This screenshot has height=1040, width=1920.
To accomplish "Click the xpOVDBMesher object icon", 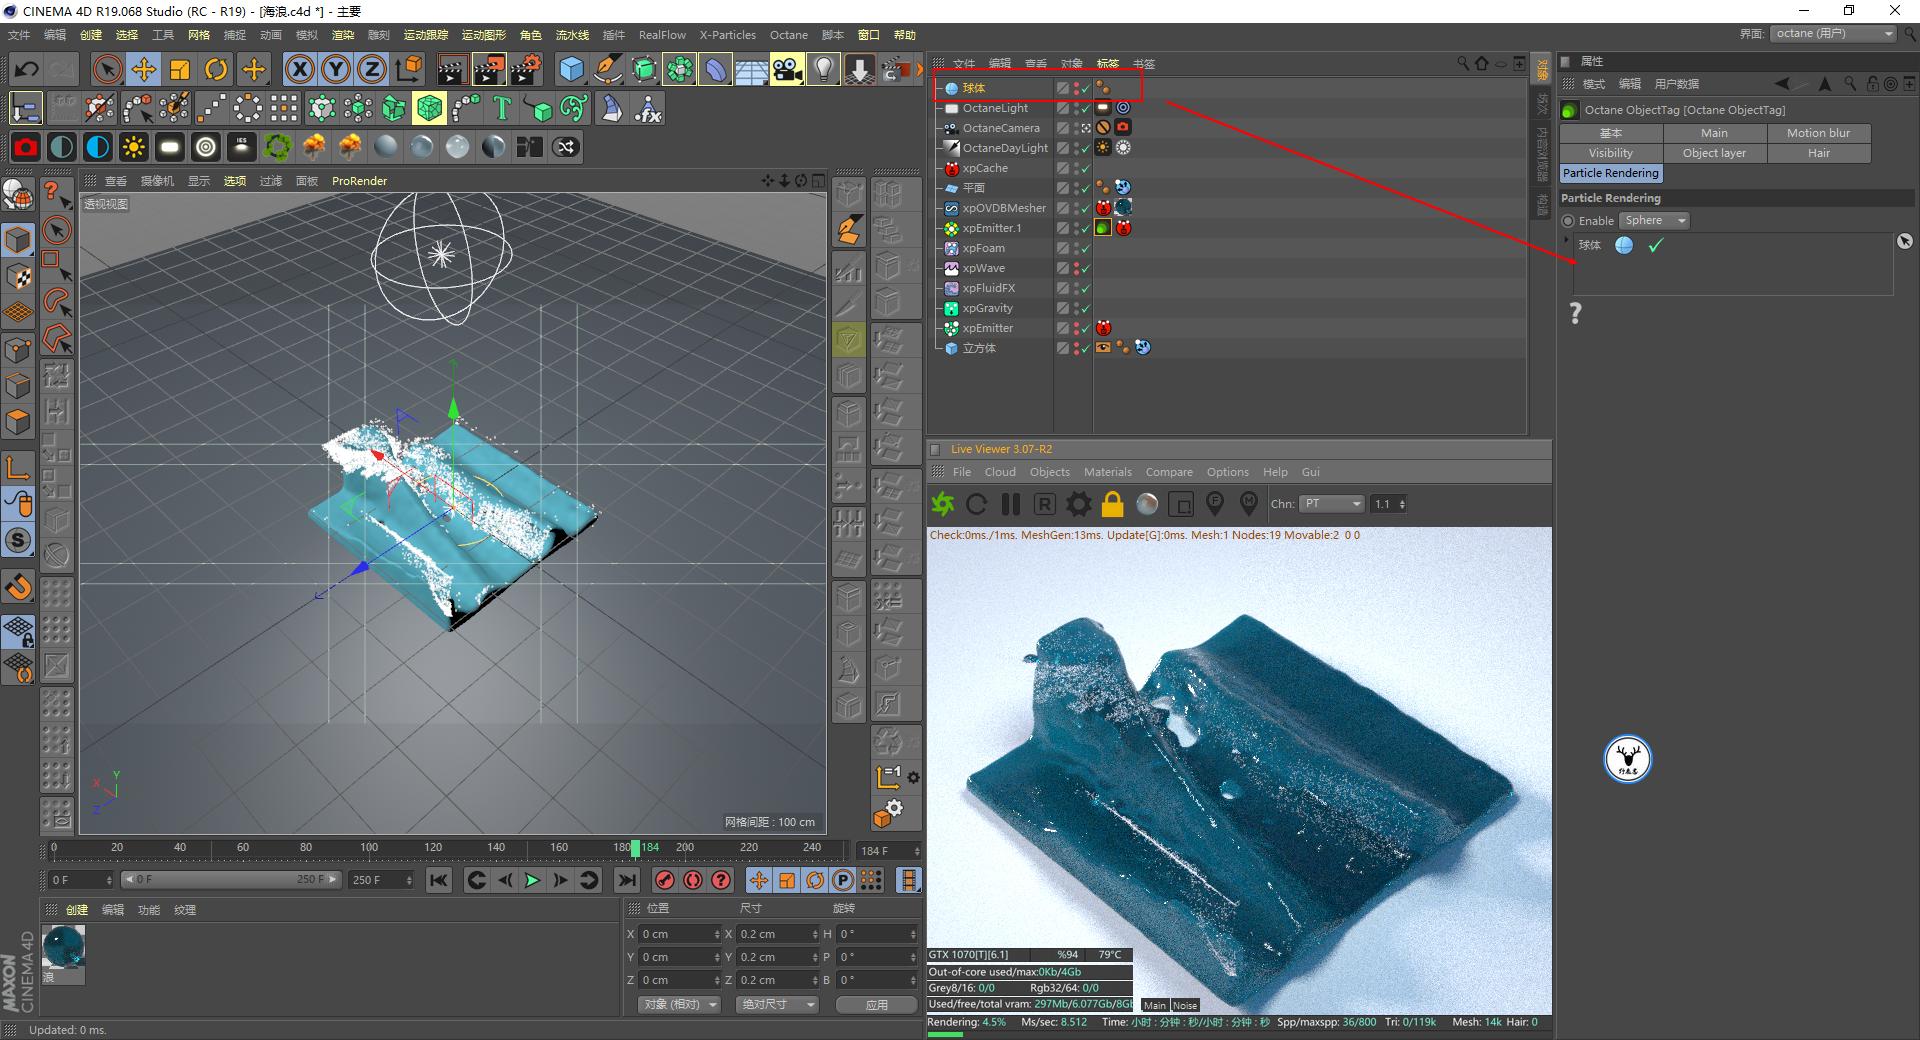I will click(951, 208).
